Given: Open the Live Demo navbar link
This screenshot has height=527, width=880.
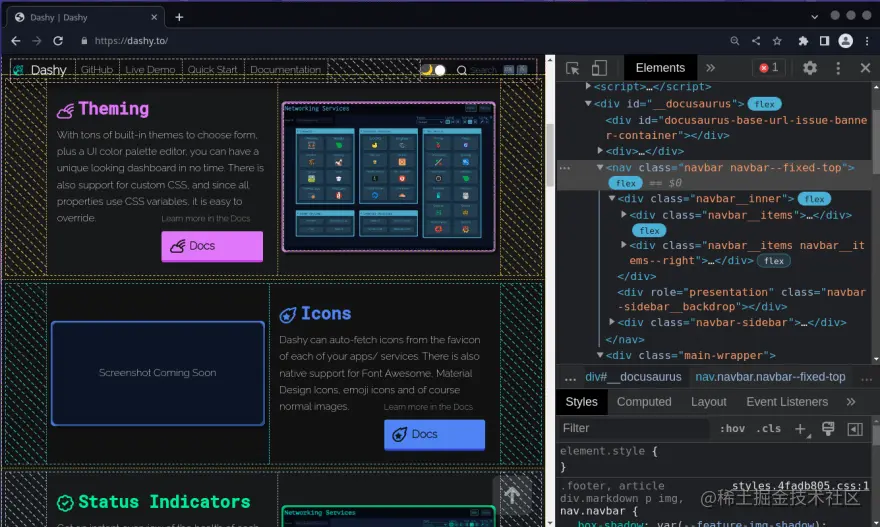Looking at the screenshot, I should pos(150,70).
